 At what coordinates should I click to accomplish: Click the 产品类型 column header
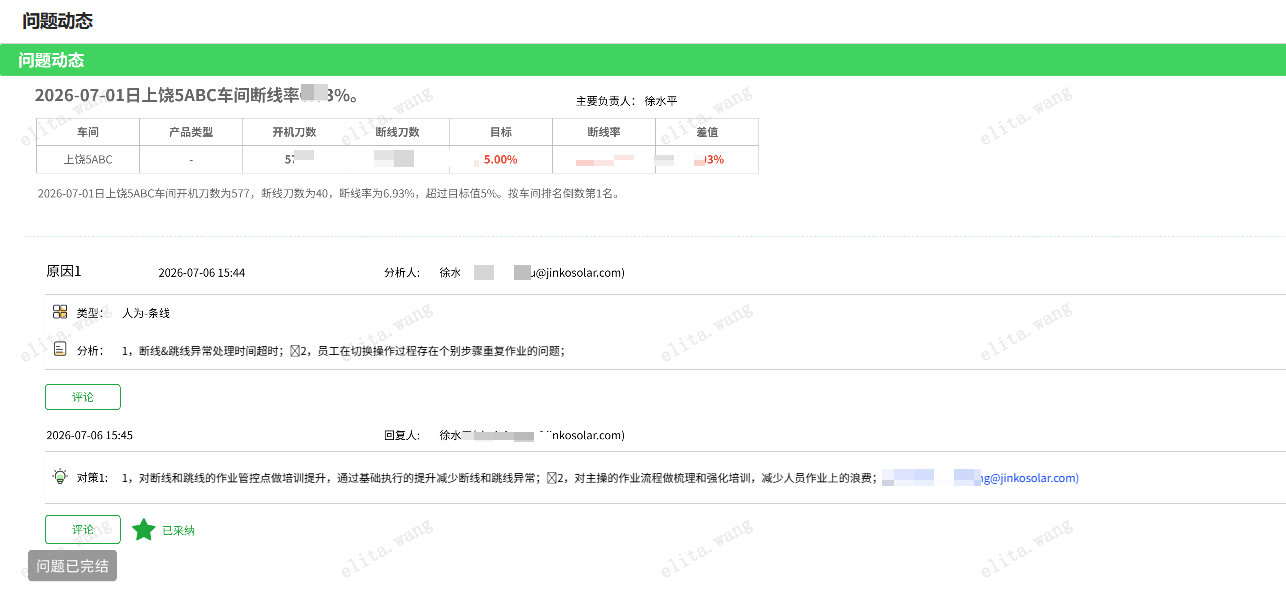coord(191,132)
